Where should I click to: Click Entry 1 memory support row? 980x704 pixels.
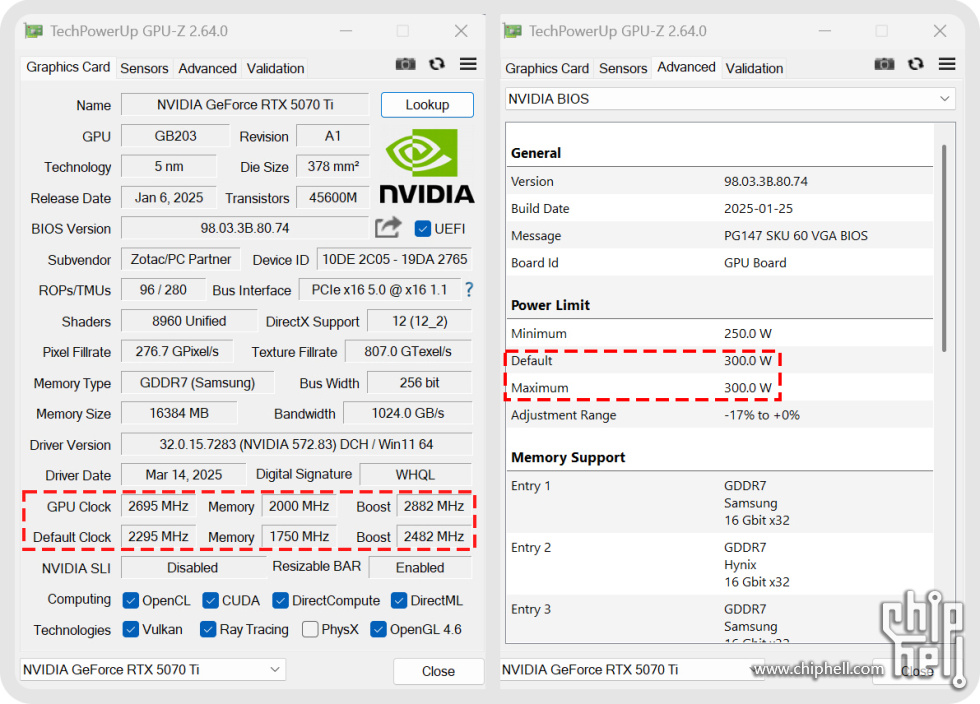click(x=720, y=503)
